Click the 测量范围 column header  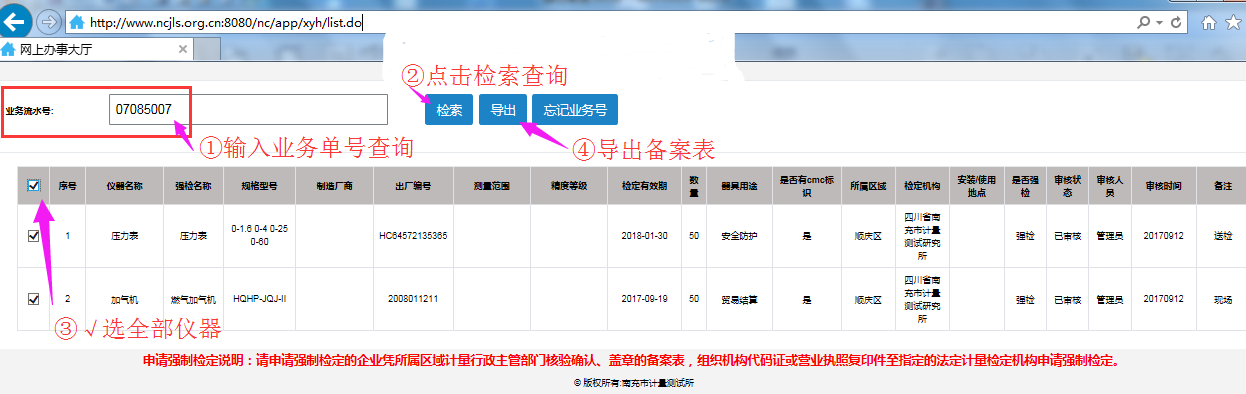[x=491, y=186]
